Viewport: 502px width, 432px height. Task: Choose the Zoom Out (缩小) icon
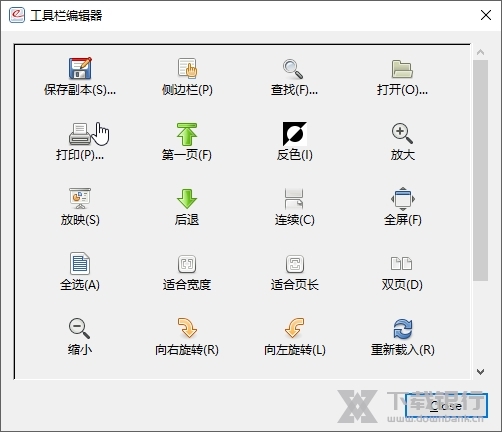click(x=79, y=328)
